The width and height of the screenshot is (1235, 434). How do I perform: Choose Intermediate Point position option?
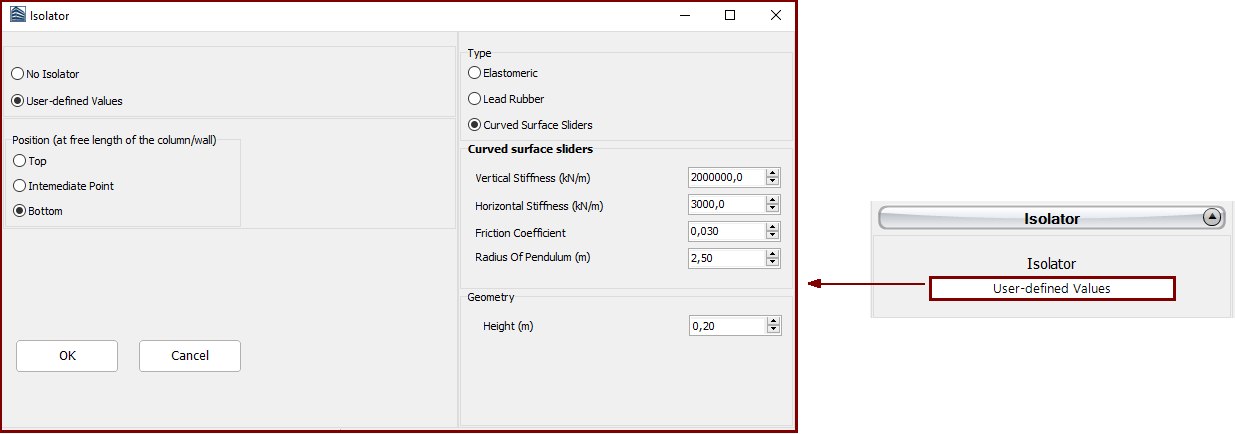20,186
